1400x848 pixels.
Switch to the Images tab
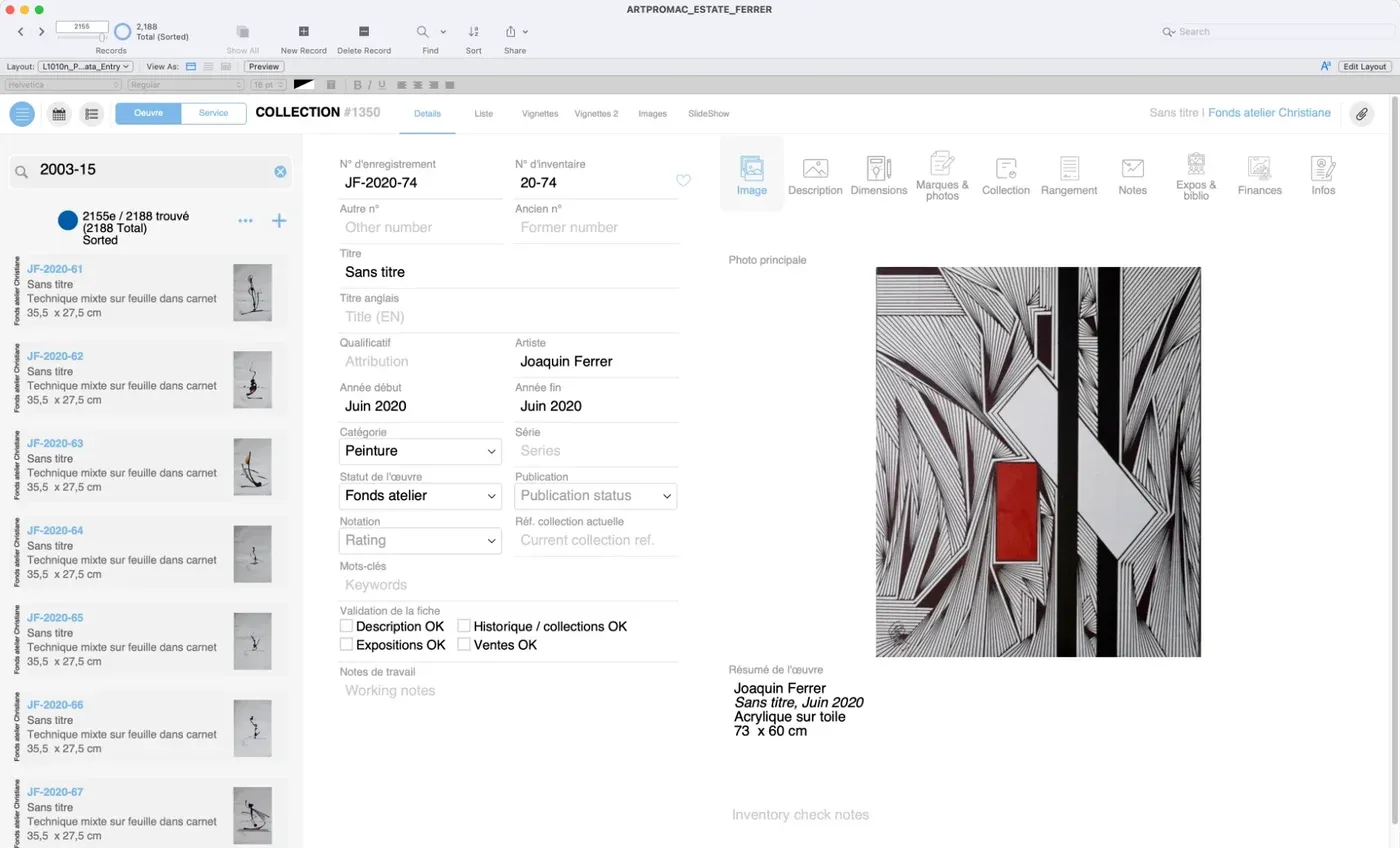[x=652, y=113]
